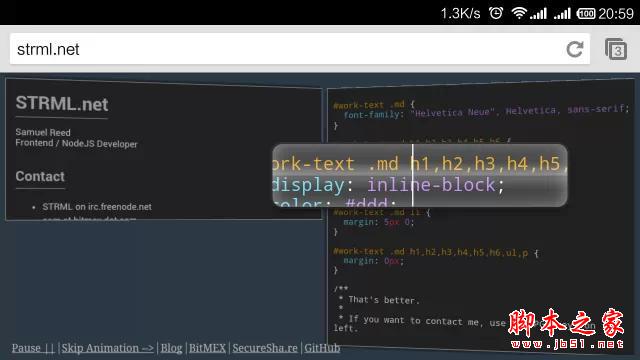Image resolution: width=640 pixels, height=360 pixels.
Task: Click the Samuel Reed name text
Action: 43,132
